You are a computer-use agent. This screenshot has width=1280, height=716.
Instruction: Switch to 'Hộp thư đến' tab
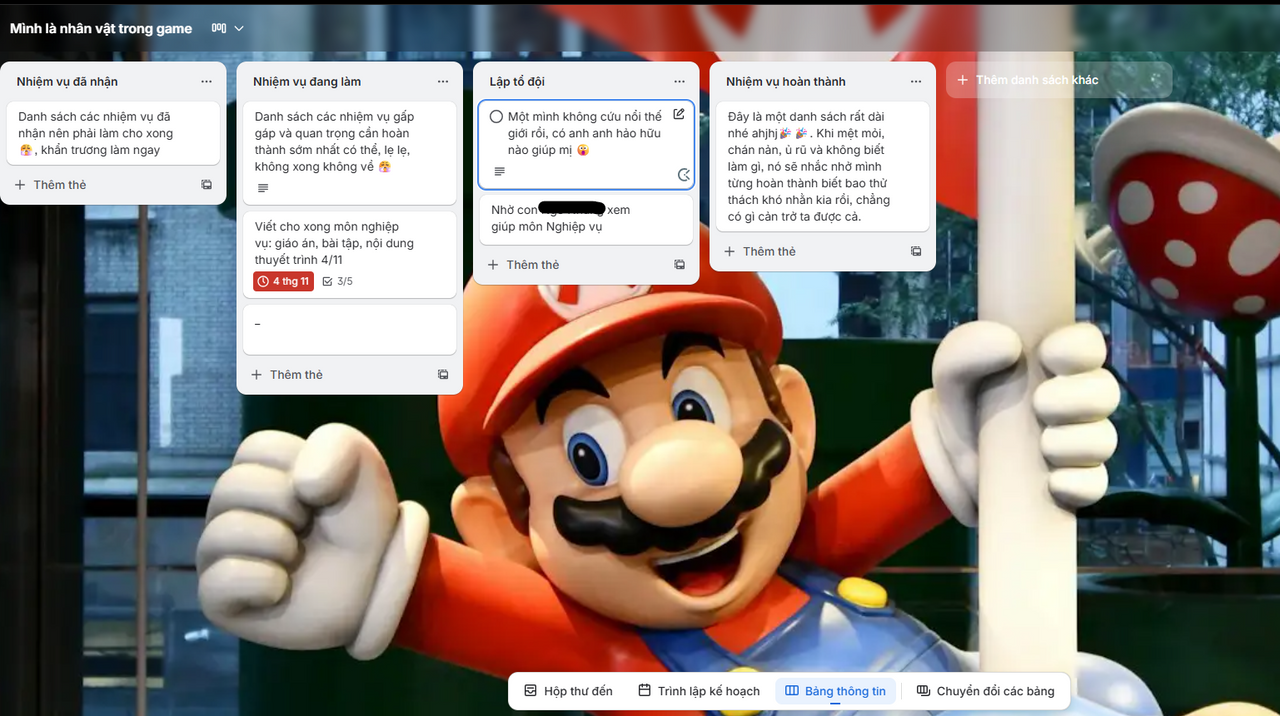(568, 691)
